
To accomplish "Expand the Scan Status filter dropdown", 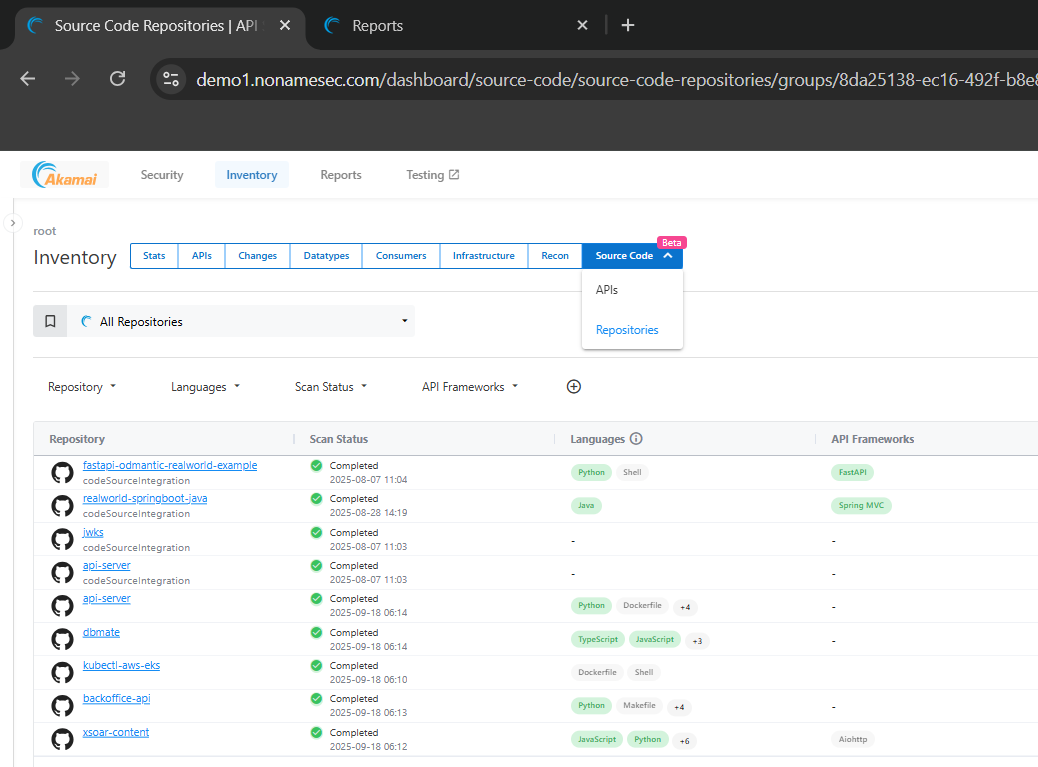I will click(x=331, y=387).
